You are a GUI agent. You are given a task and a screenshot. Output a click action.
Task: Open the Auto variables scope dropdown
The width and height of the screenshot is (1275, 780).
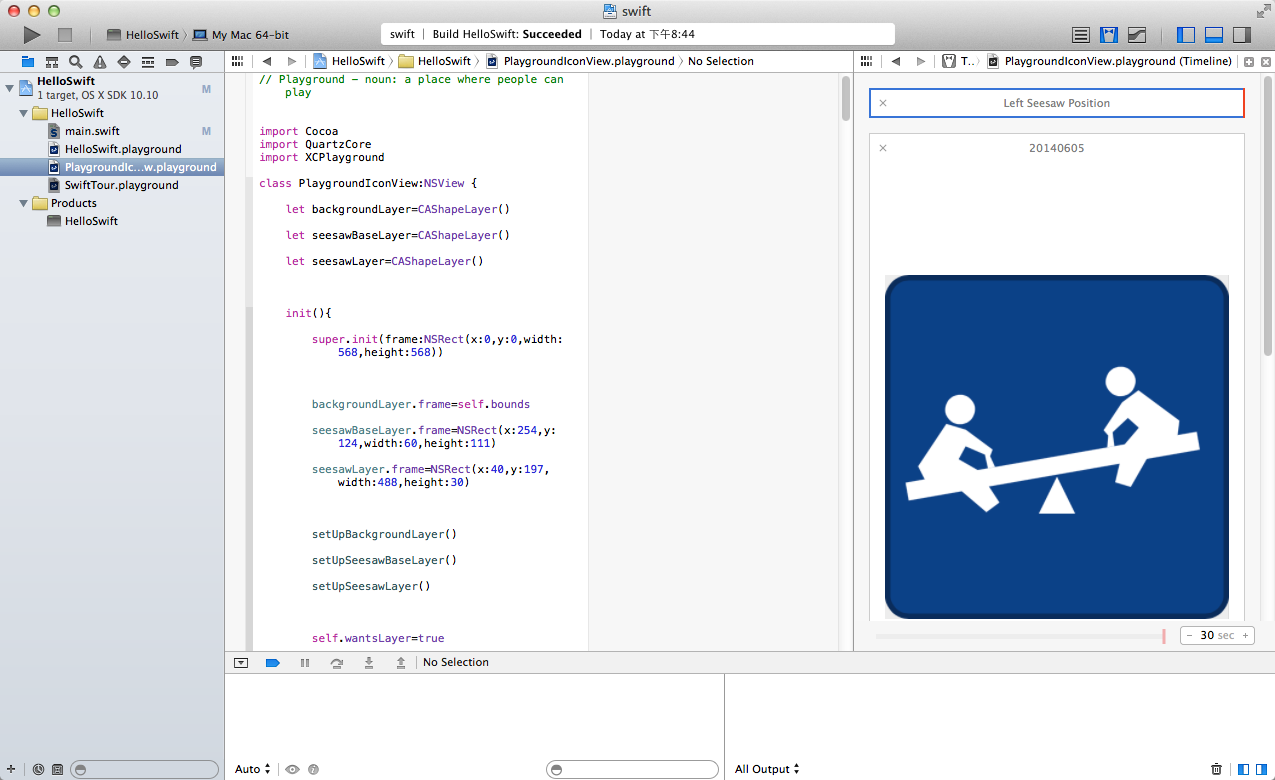pyautogui.click(x=253, y=769)
